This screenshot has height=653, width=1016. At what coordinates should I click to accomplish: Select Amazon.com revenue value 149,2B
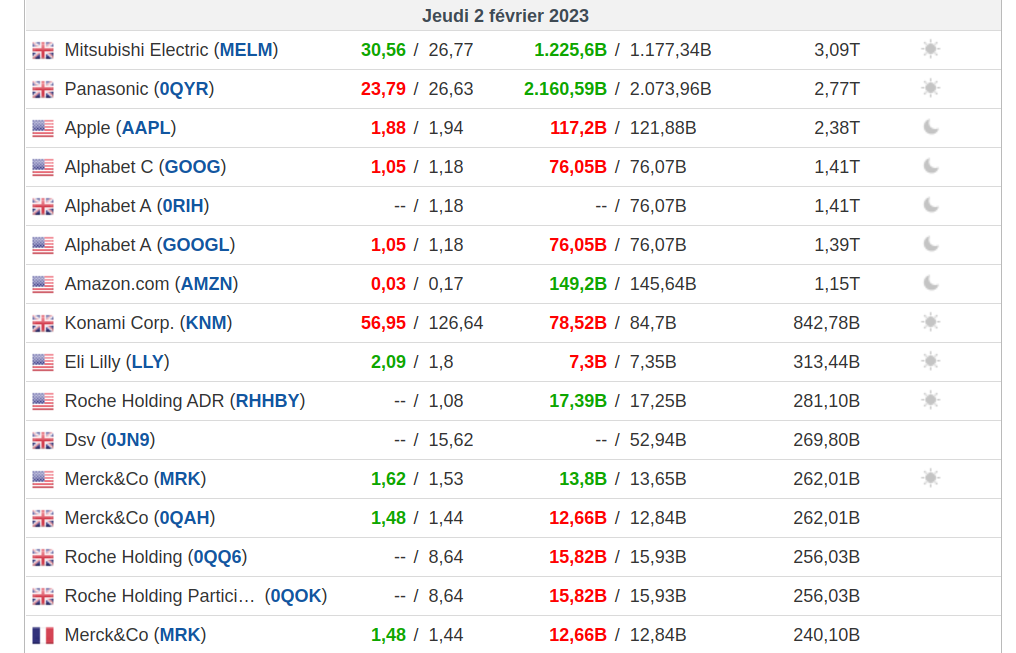[x=579, y=284]
